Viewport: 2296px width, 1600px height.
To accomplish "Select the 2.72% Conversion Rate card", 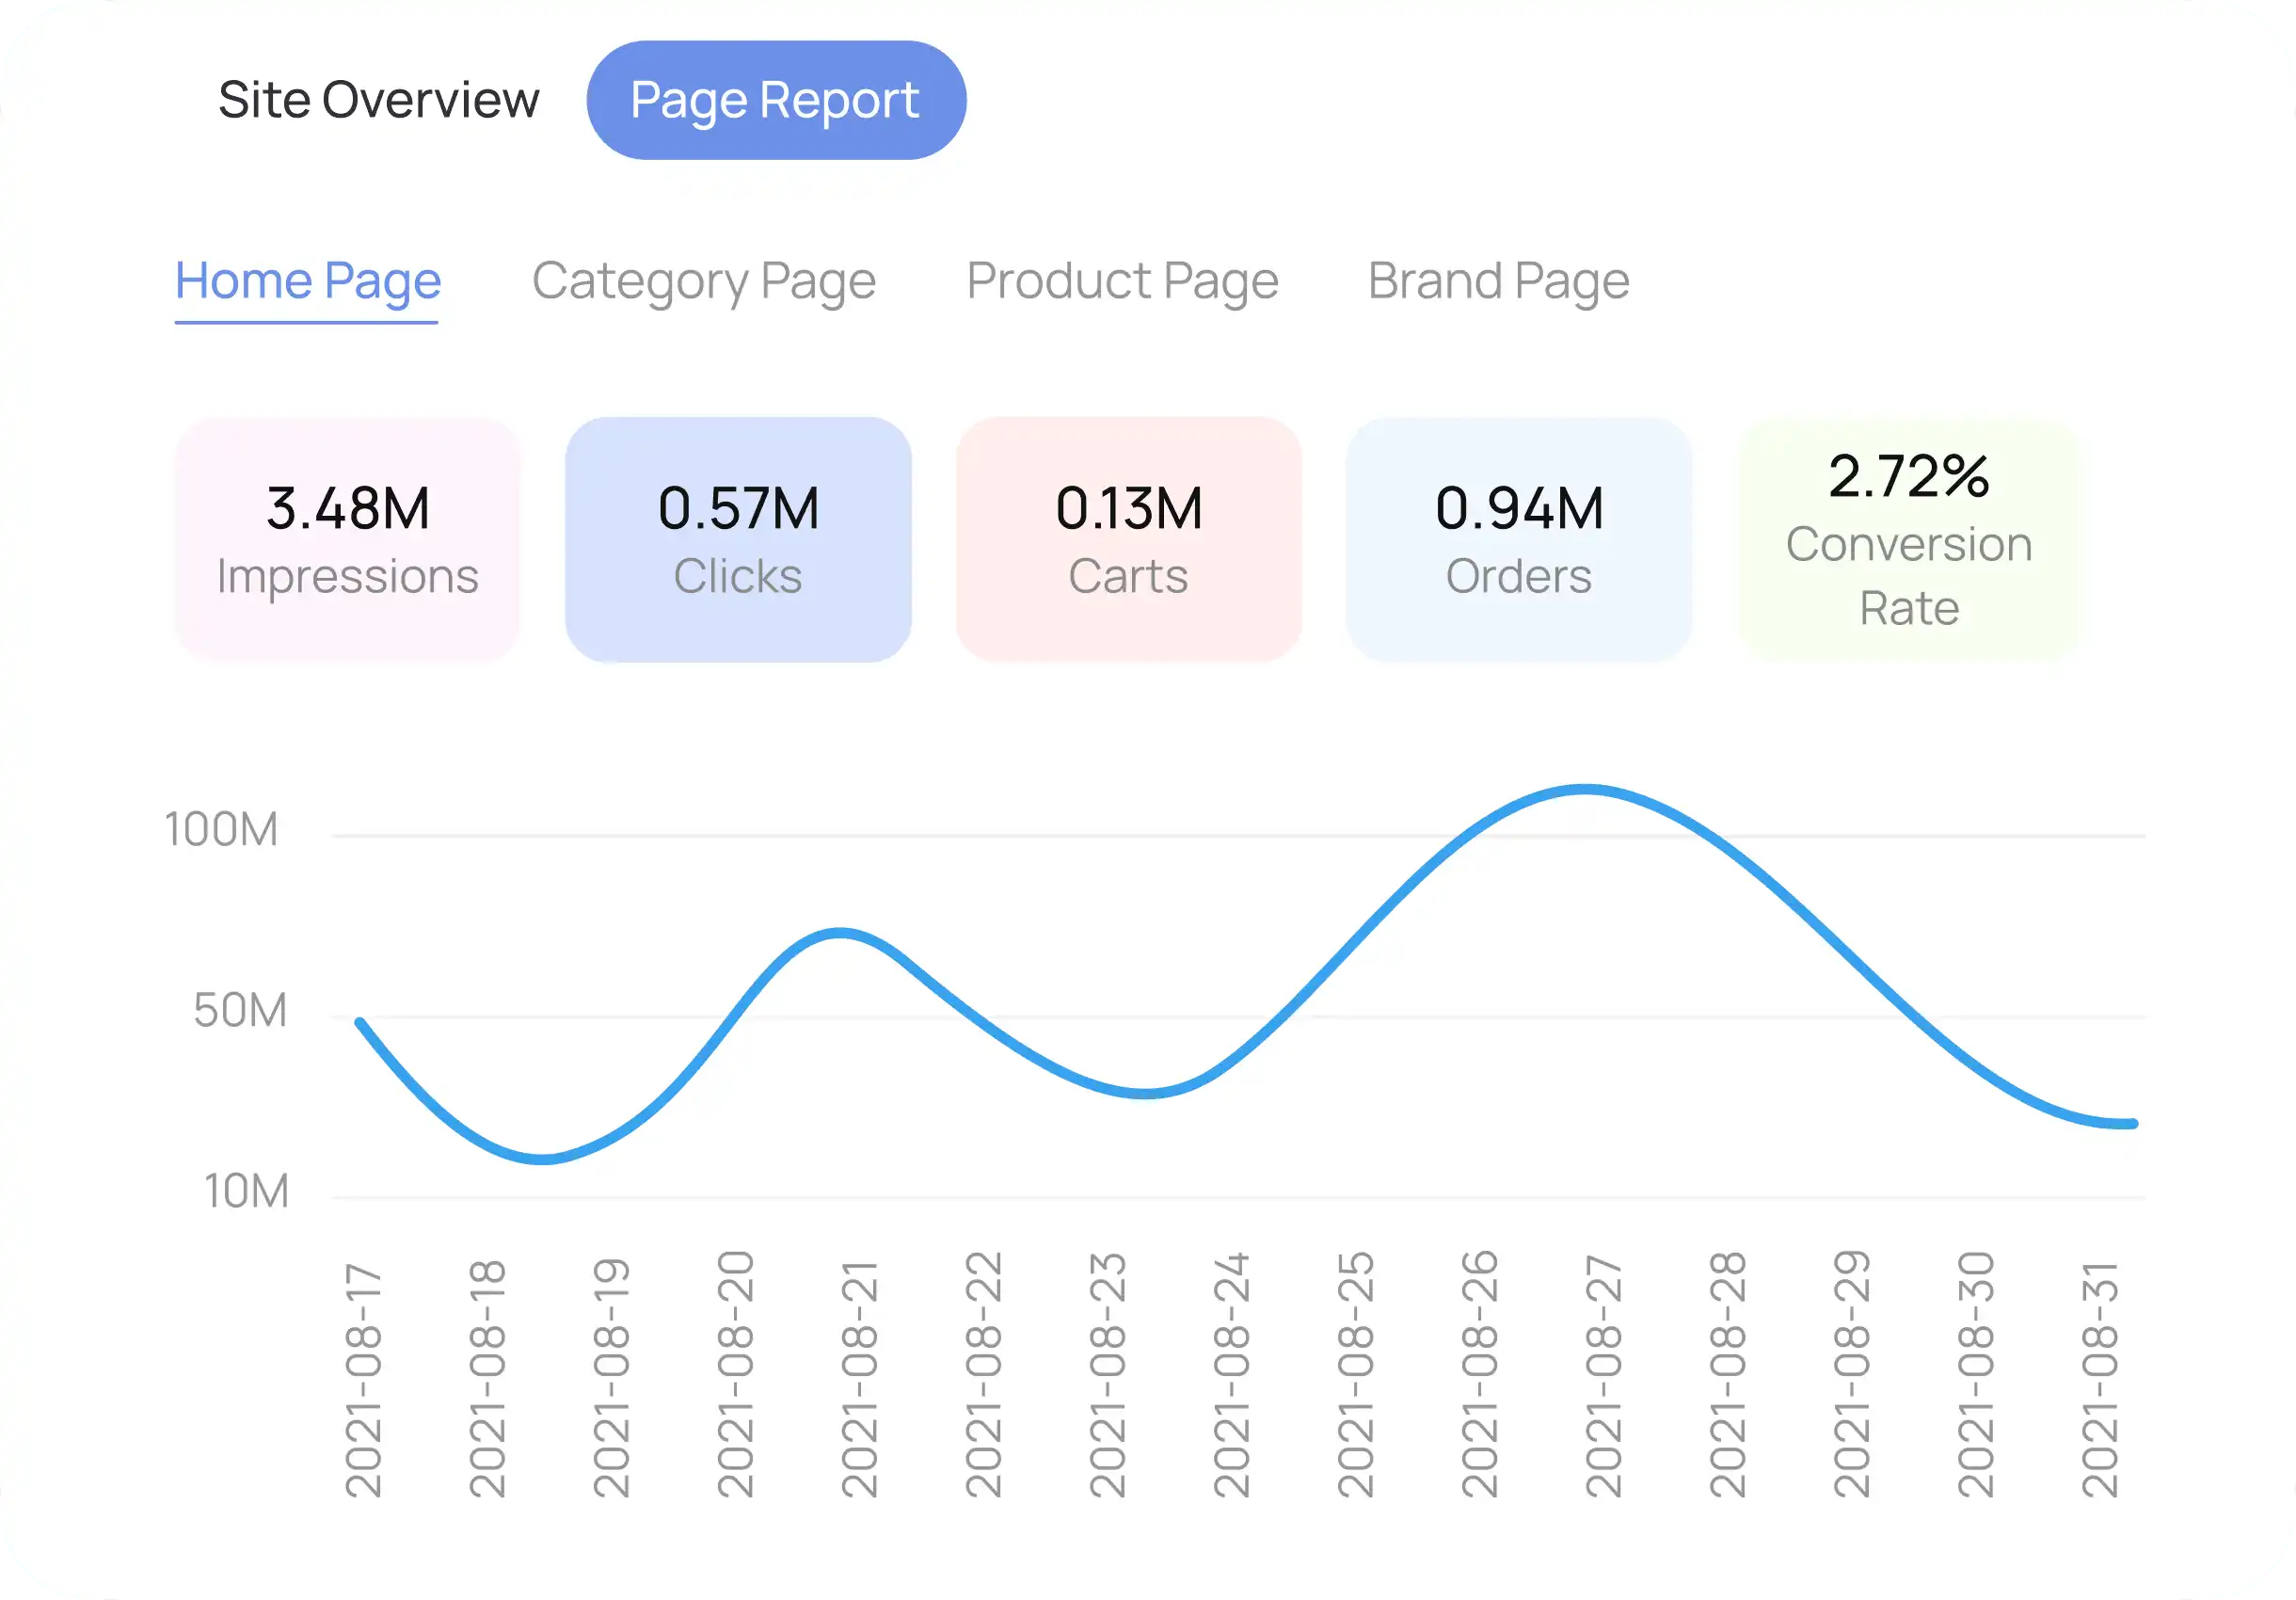I will [1908, 540].
